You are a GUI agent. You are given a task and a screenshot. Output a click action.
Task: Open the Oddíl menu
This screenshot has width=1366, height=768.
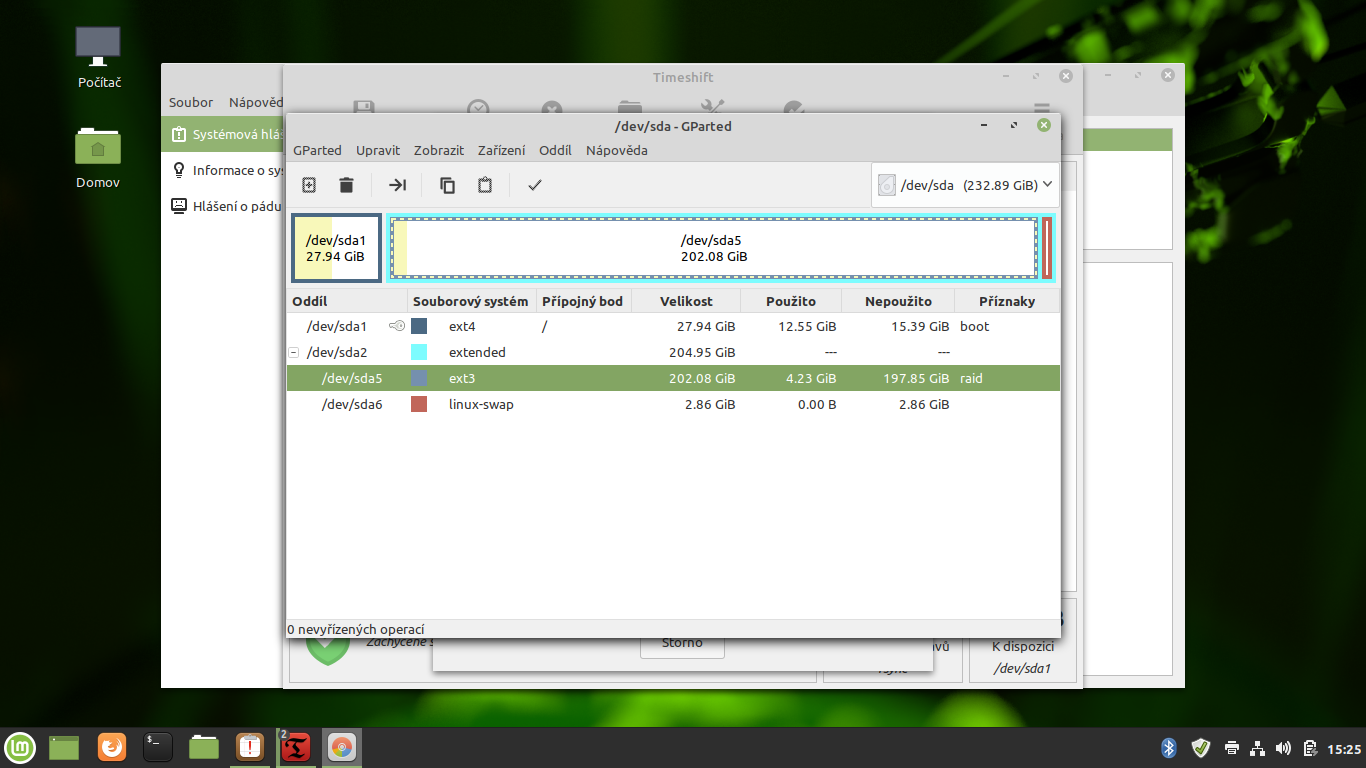(555, 150)
